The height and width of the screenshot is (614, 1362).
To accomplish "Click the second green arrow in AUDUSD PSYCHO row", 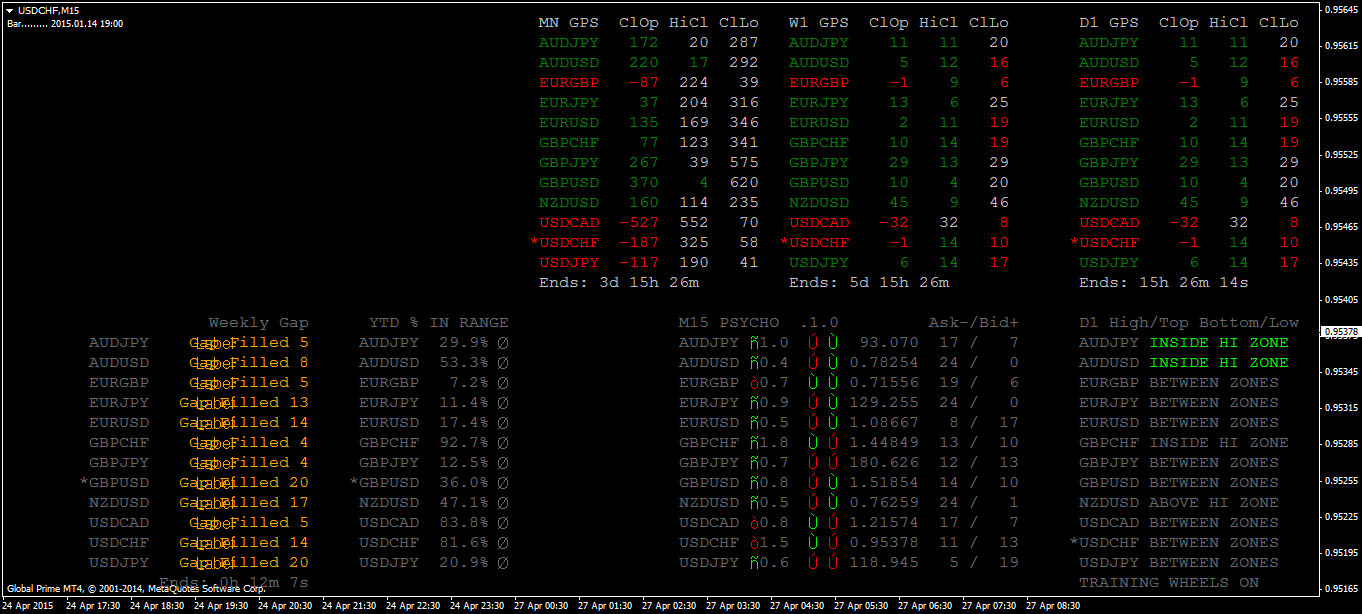I will click(x=833, y=362).
